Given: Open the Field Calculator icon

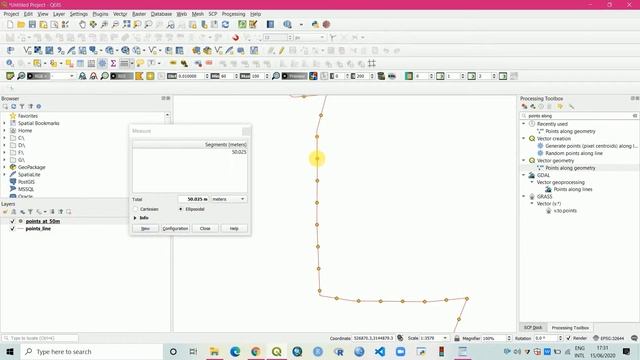Looking at the screenshot, I should click(91, 63).
